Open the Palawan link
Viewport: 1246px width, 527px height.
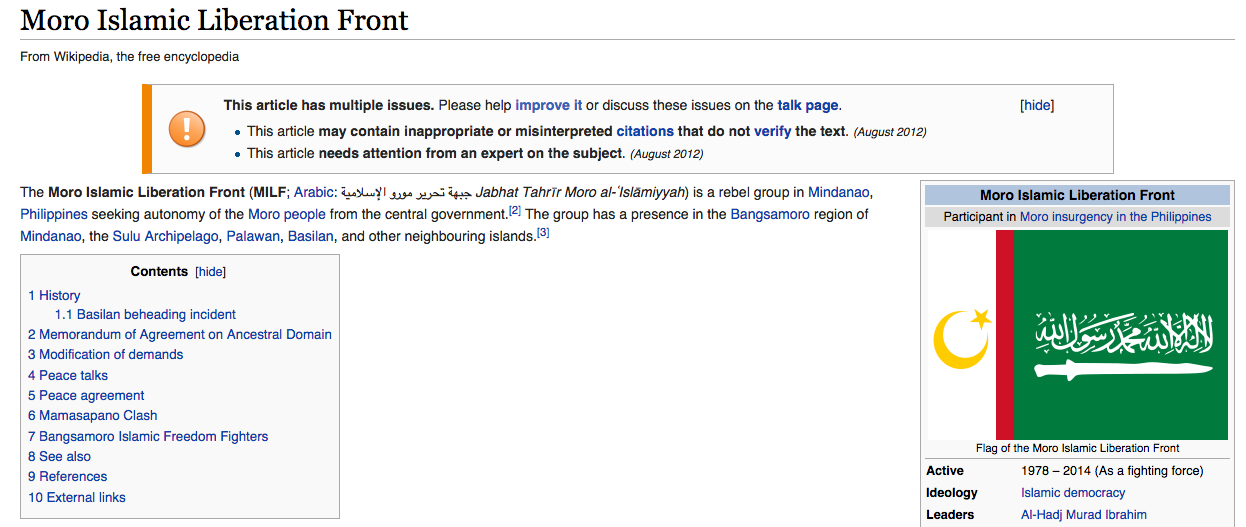point(253,236)
